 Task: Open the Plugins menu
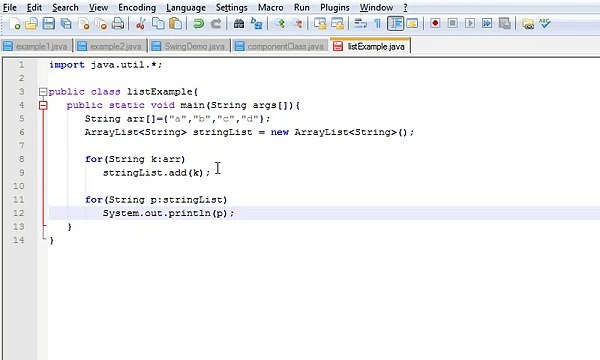(335, 7)
